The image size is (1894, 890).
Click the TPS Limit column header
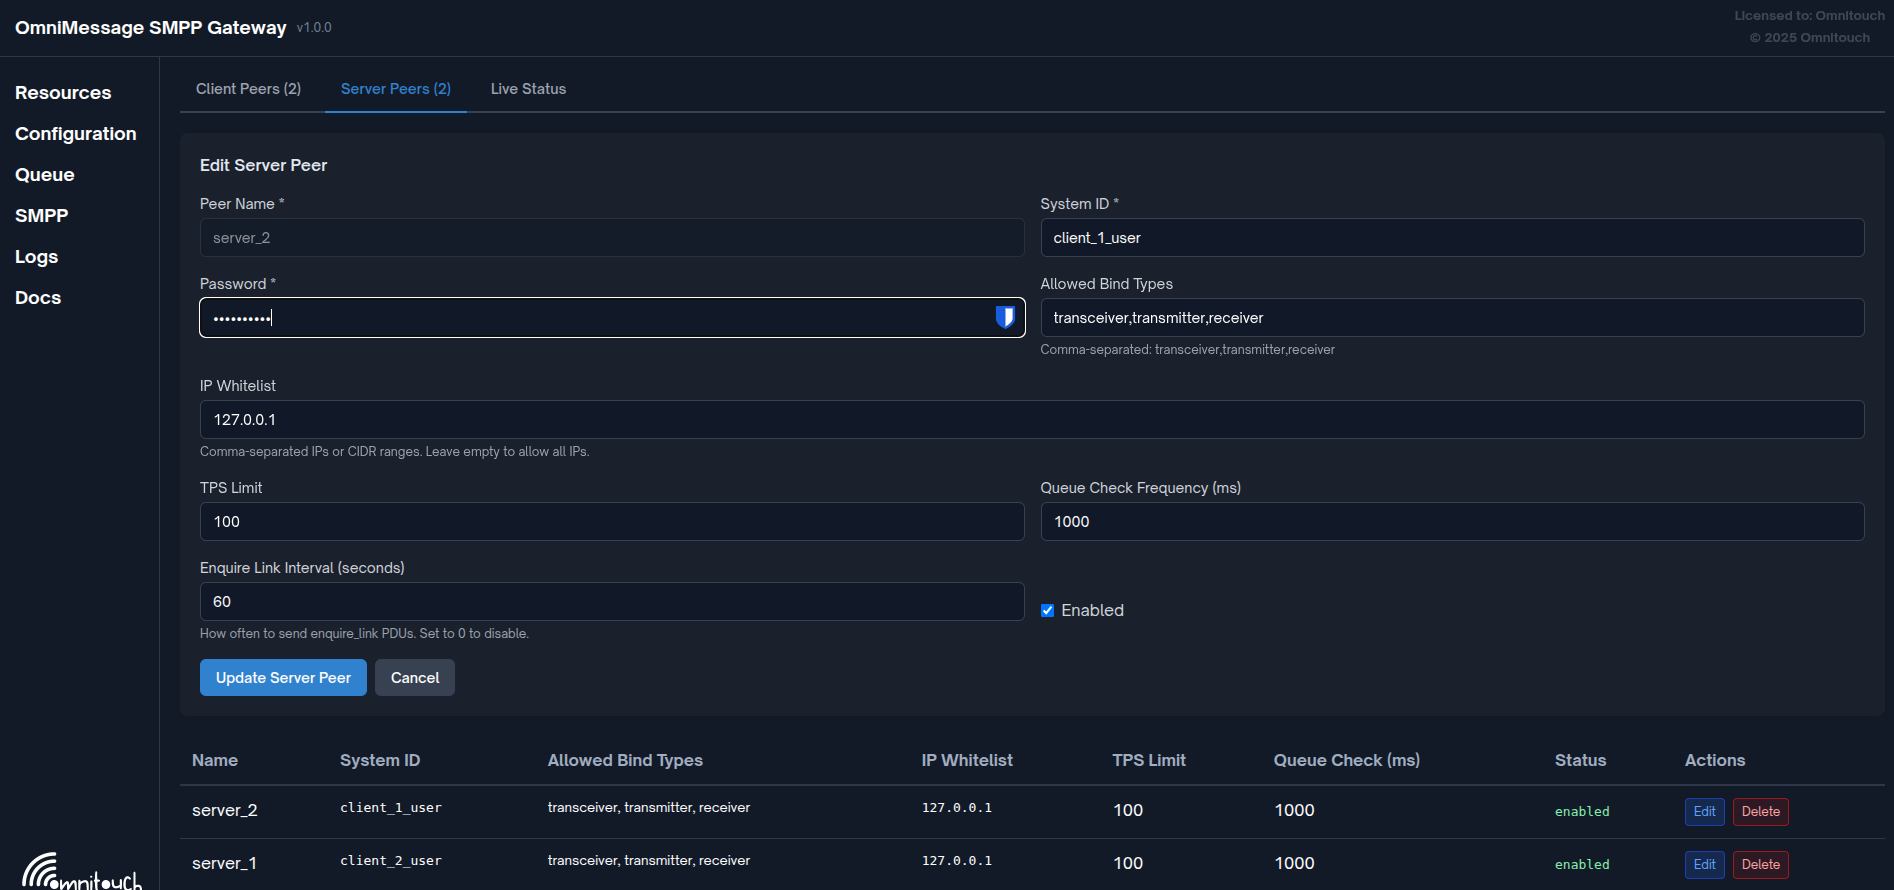click(1149, 761)
